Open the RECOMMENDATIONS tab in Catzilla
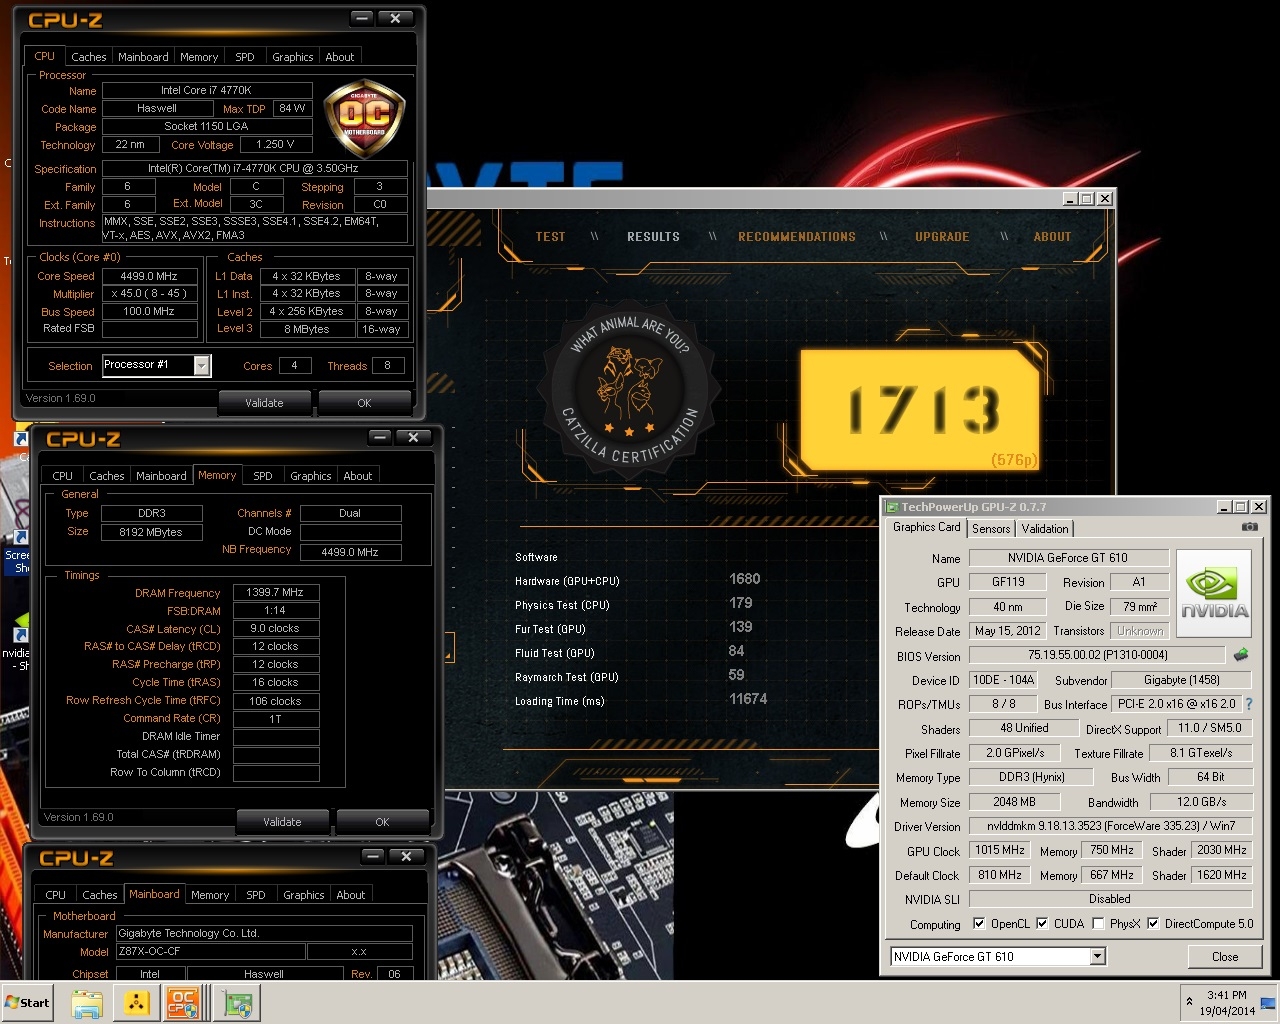1280x1024 pixels. (x=796, y=237)
